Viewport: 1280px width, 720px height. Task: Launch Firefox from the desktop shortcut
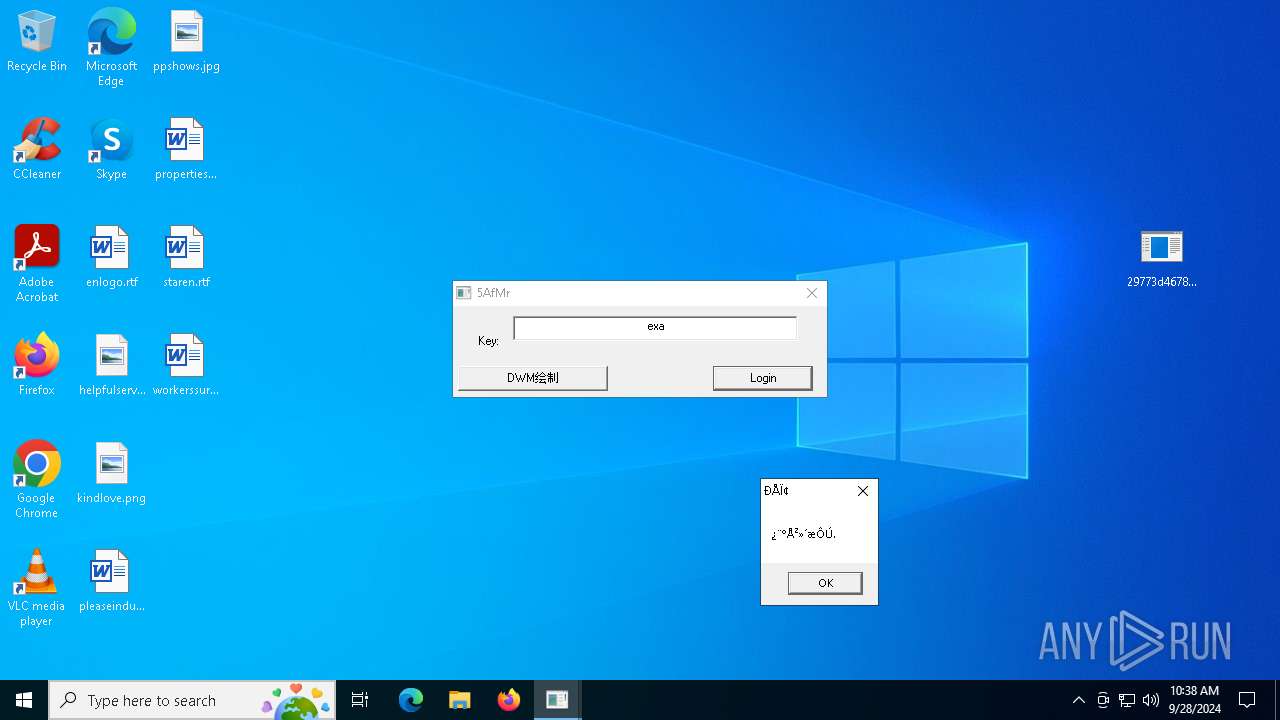pyautogui.click(x=37, y=366)
